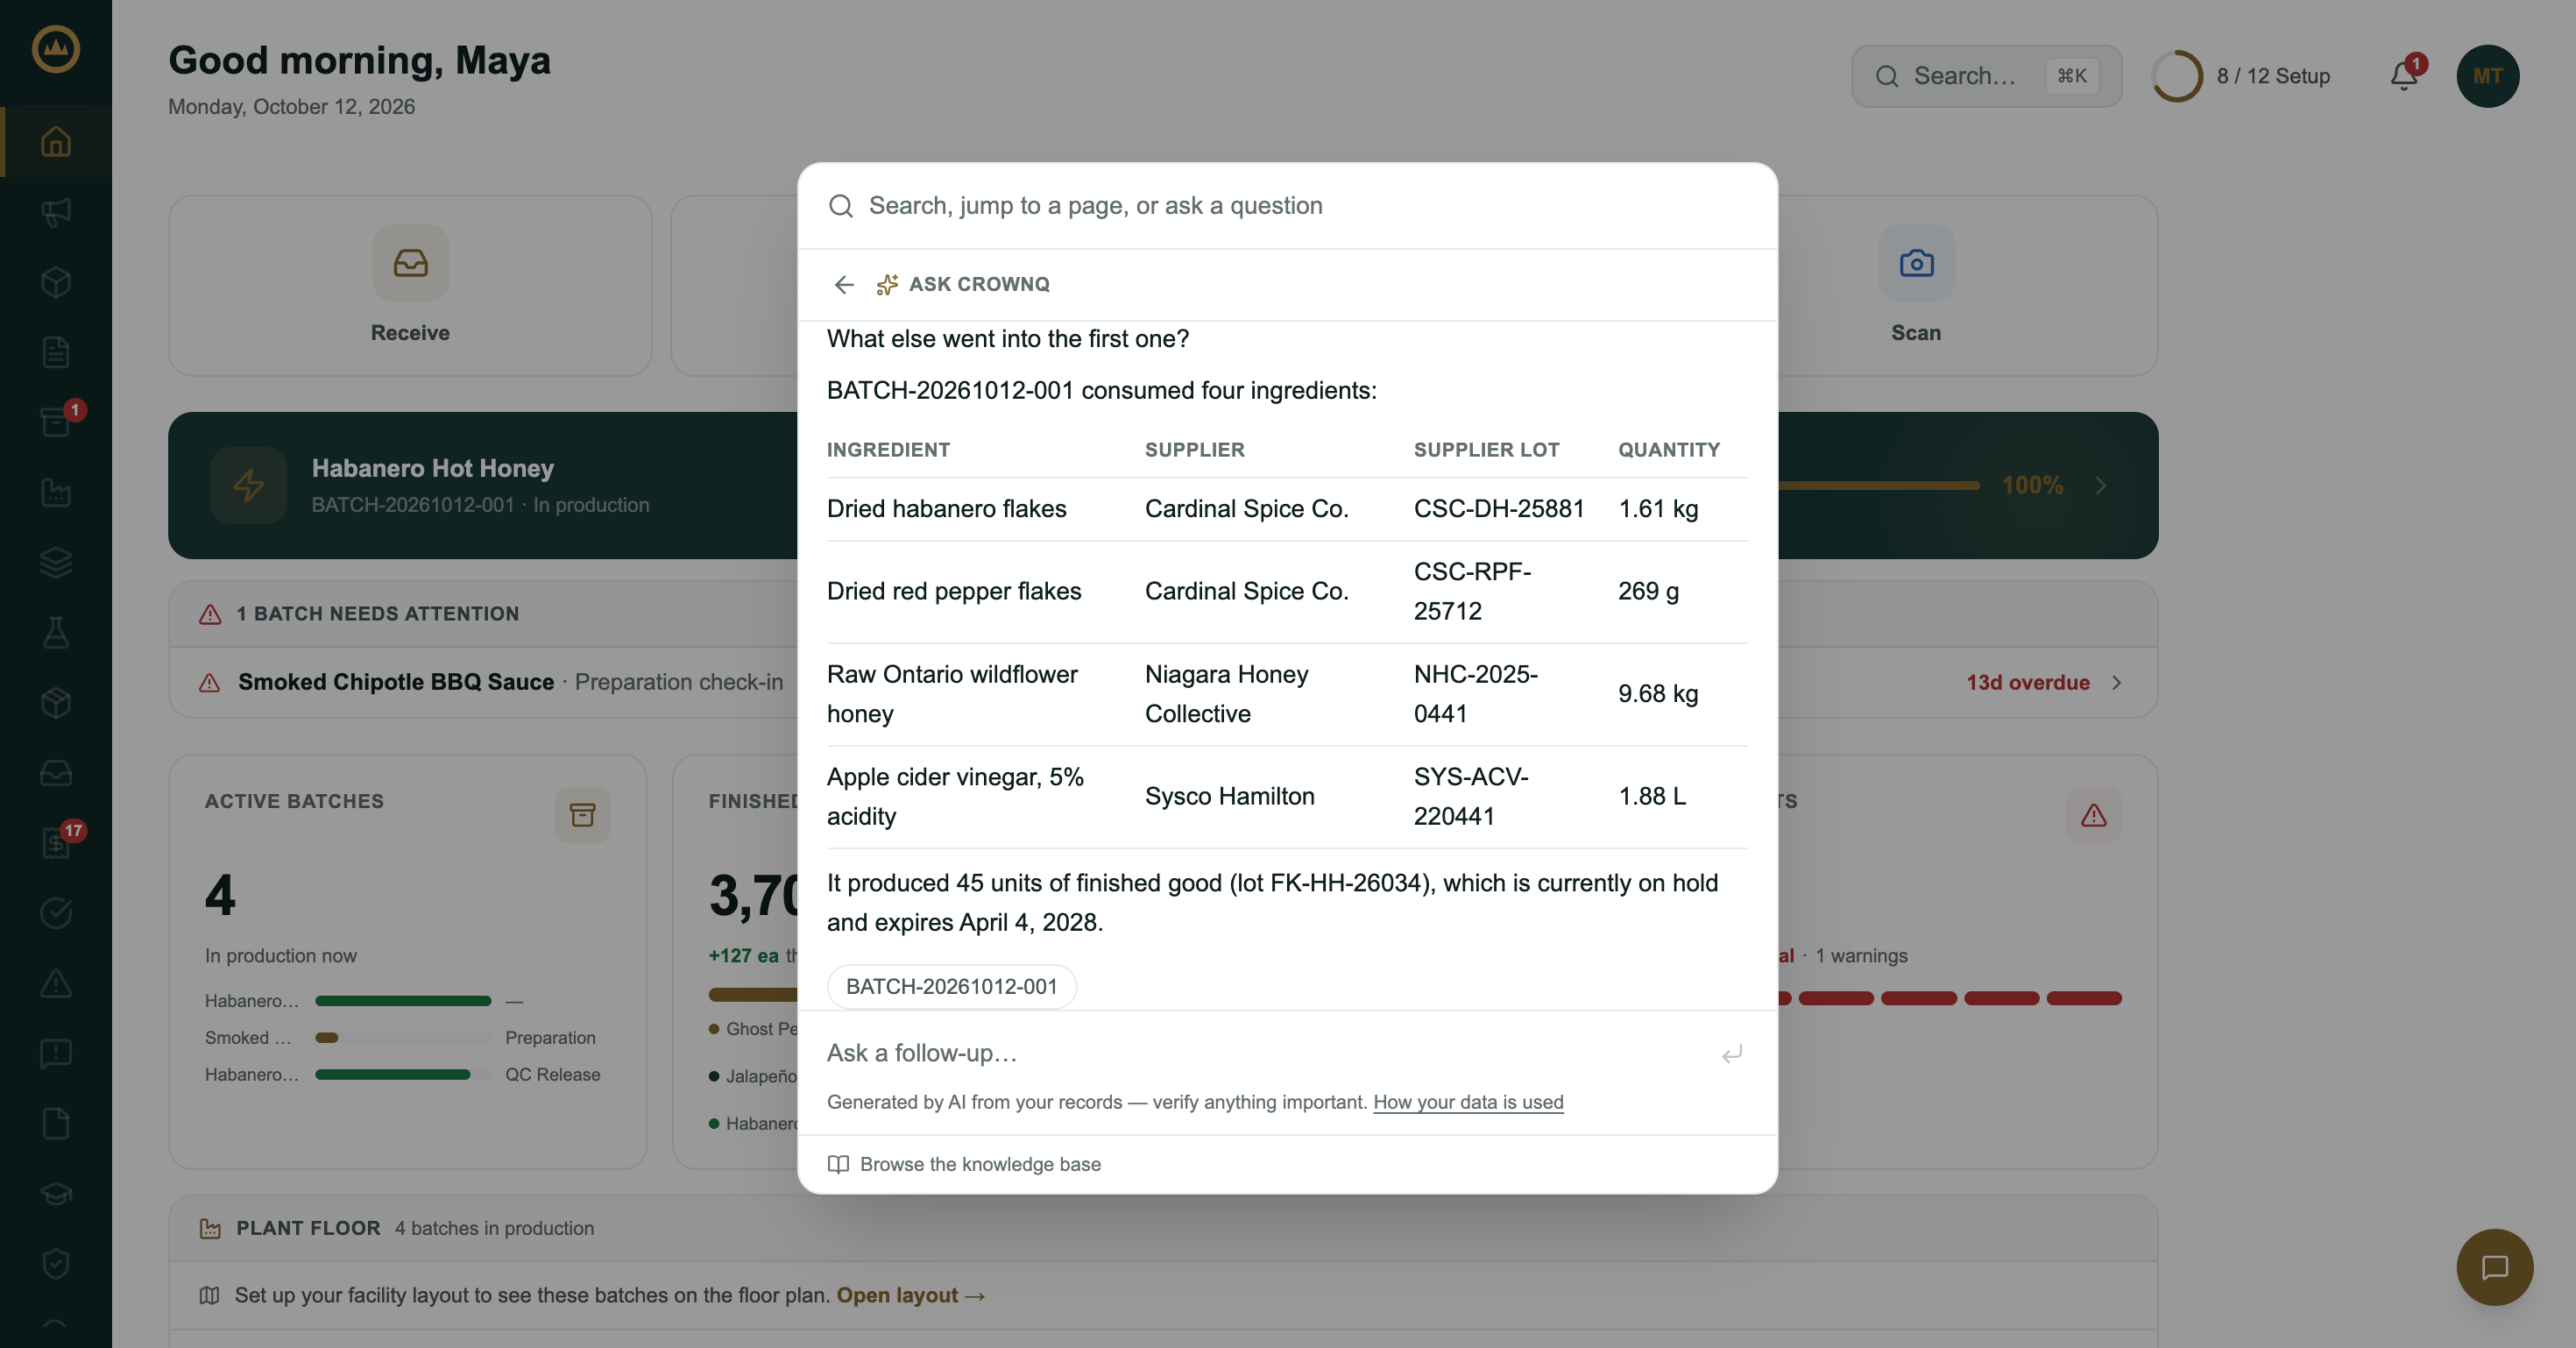The width and height of the screenshot is (2576, 1348).
Task: Open the warning triangle icon in sidebar
Action: [x=56, y=983]
